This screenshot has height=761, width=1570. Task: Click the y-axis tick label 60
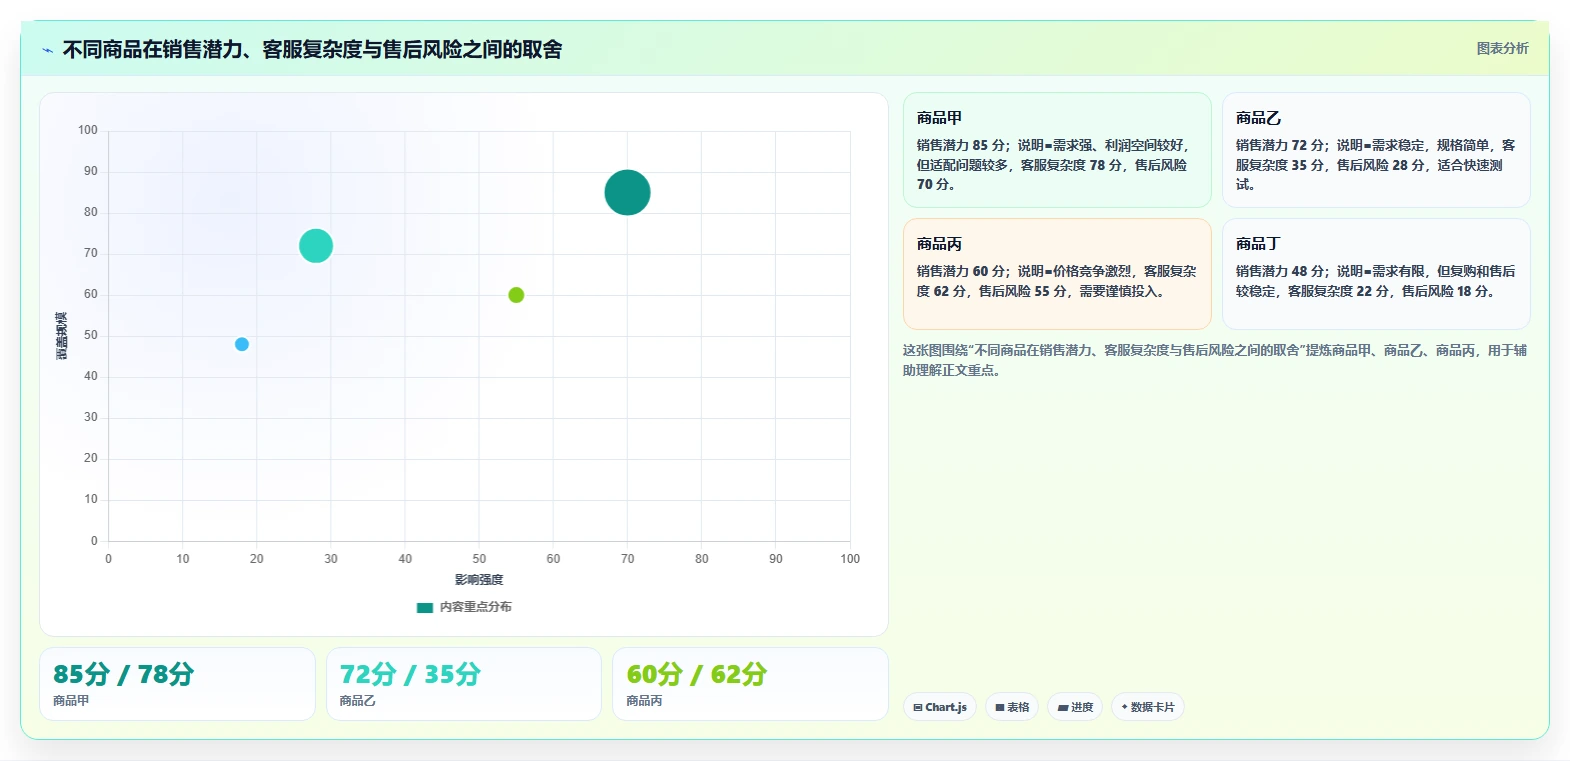pyautogui.click(x=91, y=294)
